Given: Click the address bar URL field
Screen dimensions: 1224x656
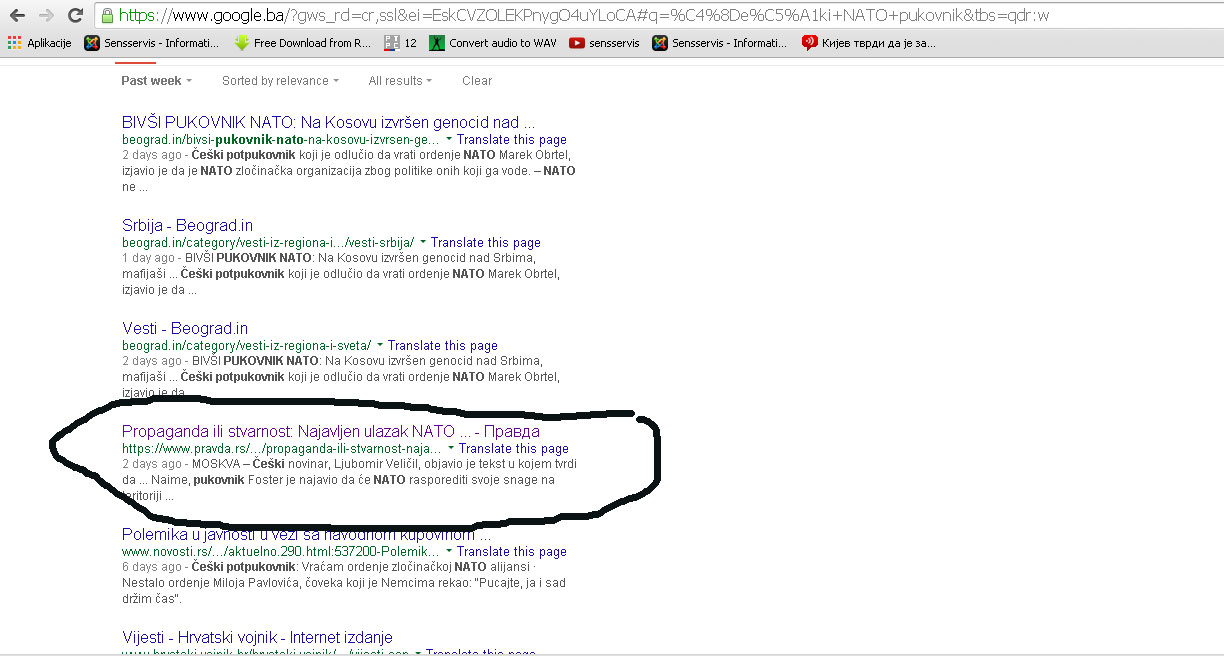Looking at the screenshot, I should (x=658, y=16).
